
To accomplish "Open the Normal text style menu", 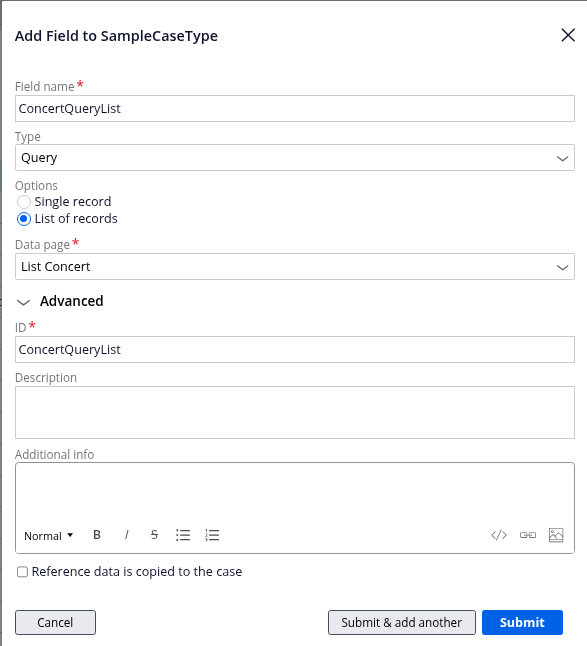I will pyautogui.click(x=49, y=536).
